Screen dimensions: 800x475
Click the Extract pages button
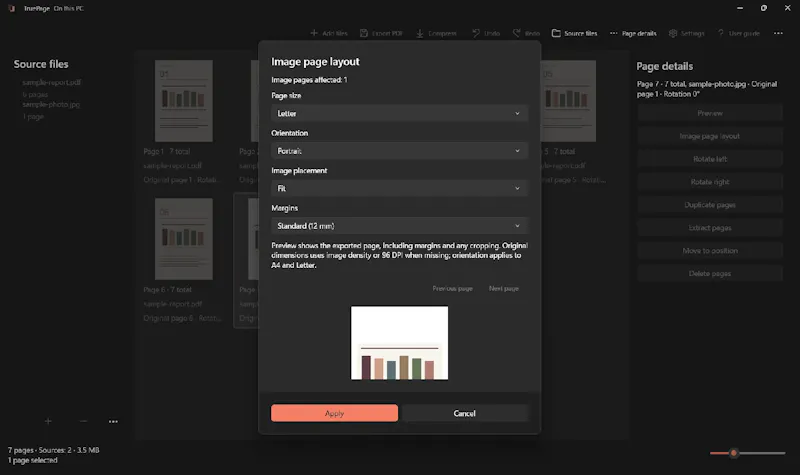pos(710,228)
